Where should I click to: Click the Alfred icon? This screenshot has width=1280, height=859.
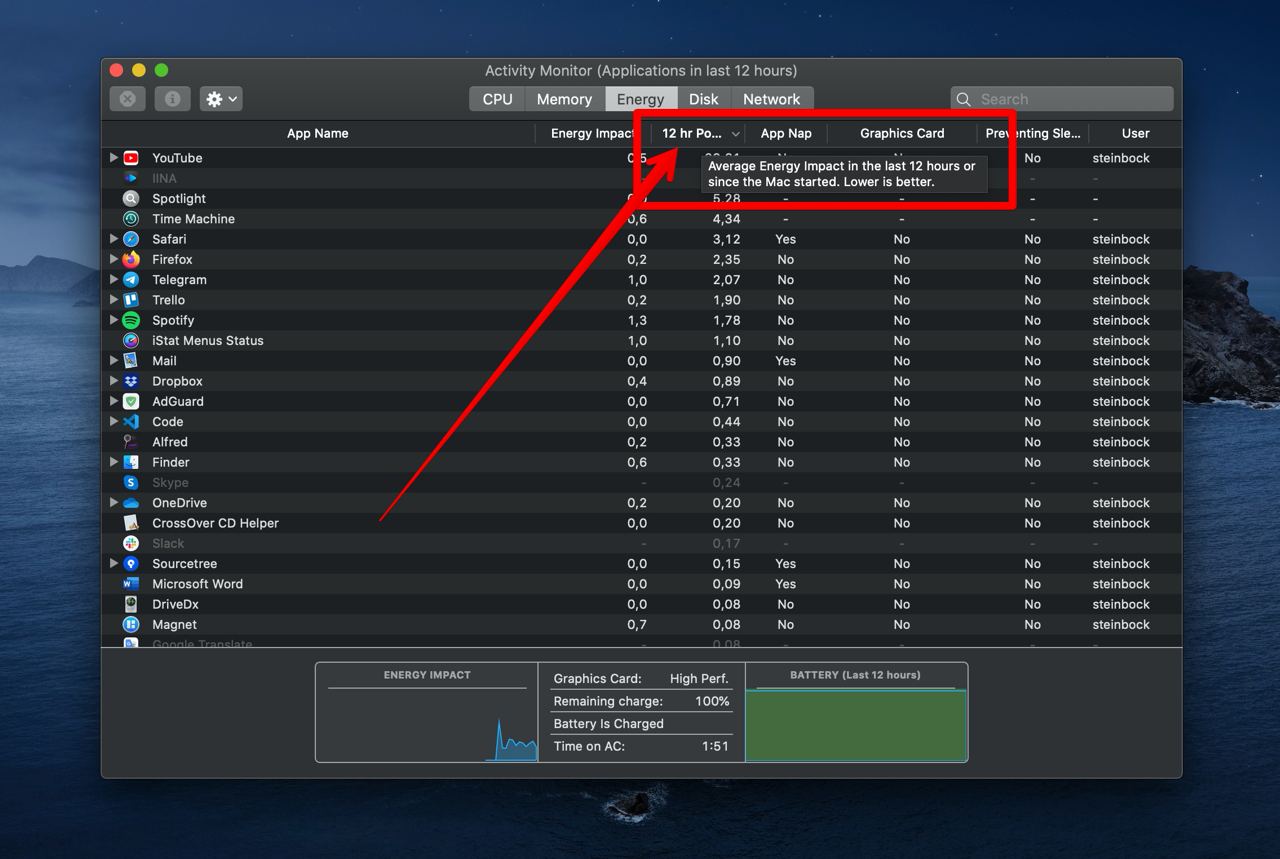point(131,442)
